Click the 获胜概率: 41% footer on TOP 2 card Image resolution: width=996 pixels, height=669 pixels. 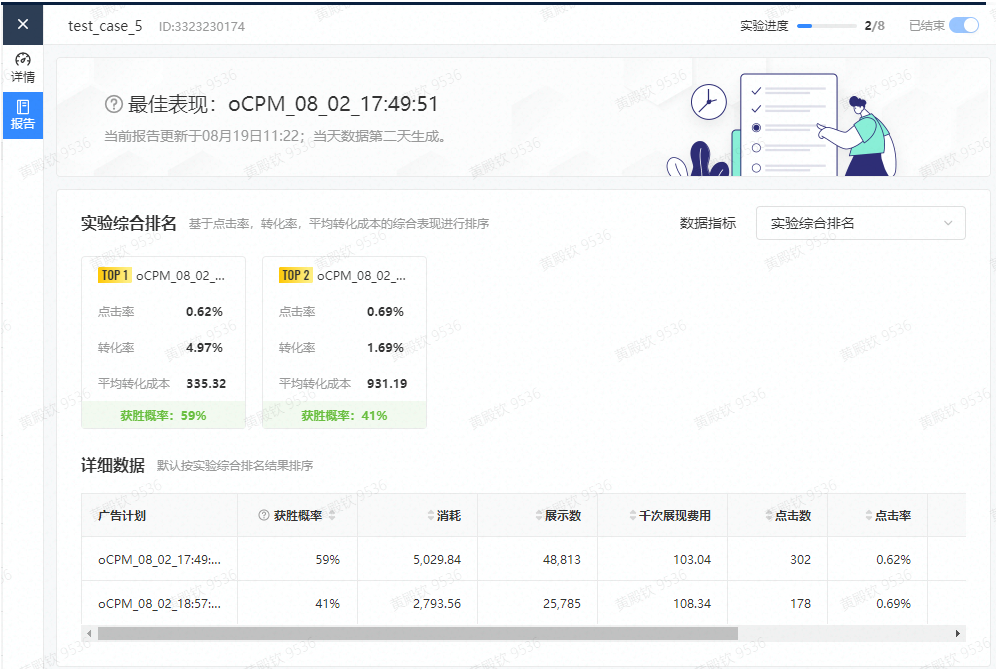tap(344, 416)
